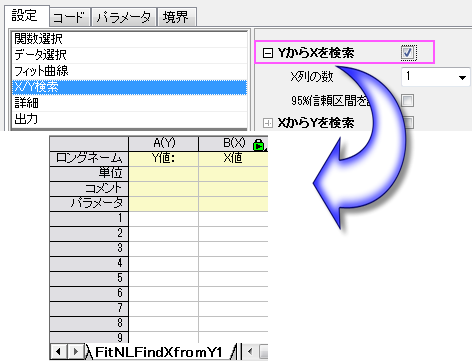The width and height of the screenshot is (472, 363).
Task: Select X/Y検索 in the settings list
Action: coord(129,87)
